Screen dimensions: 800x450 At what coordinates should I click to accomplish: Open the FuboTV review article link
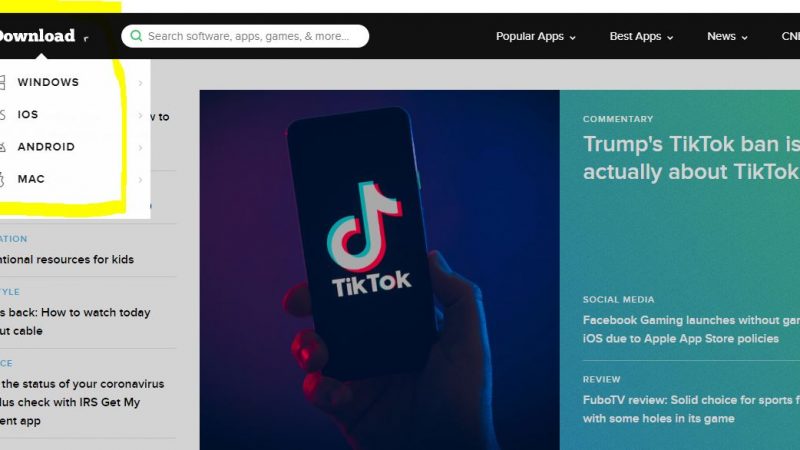coord(691,409)
